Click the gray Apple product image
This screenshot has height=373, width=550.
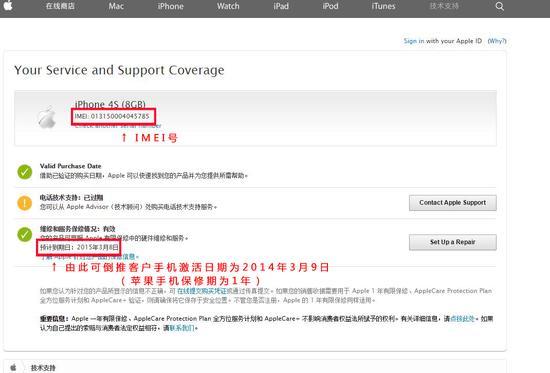tap(47, 117)
